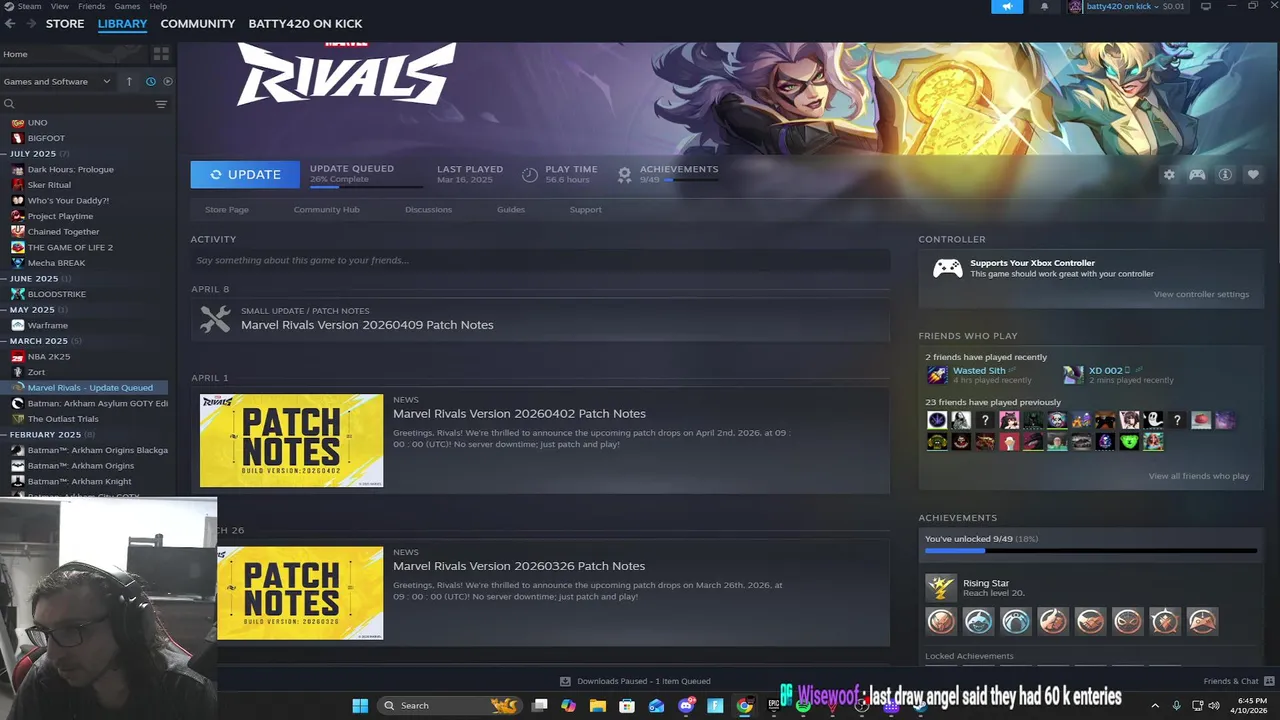Open the Discussions link
Image resolution: width=1280 pixels, height=720 pixels.
pyautogui.click(x=428, y=209)
